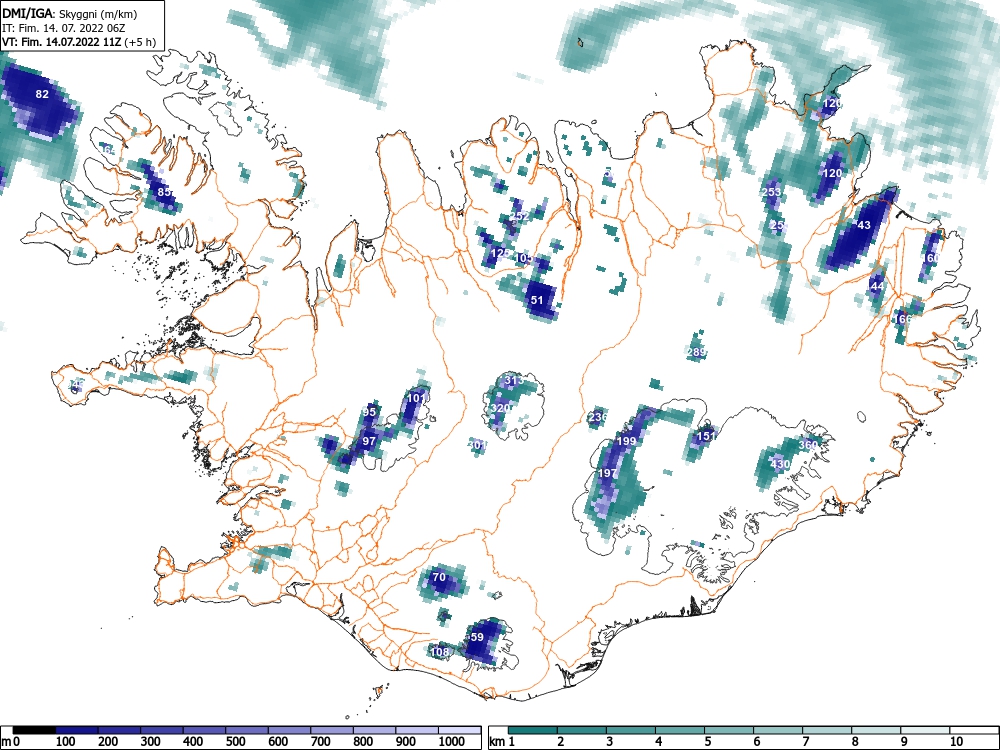Screen dimensions: 1000x750
Task: Click the km unit label in legend
Action: 496,742
